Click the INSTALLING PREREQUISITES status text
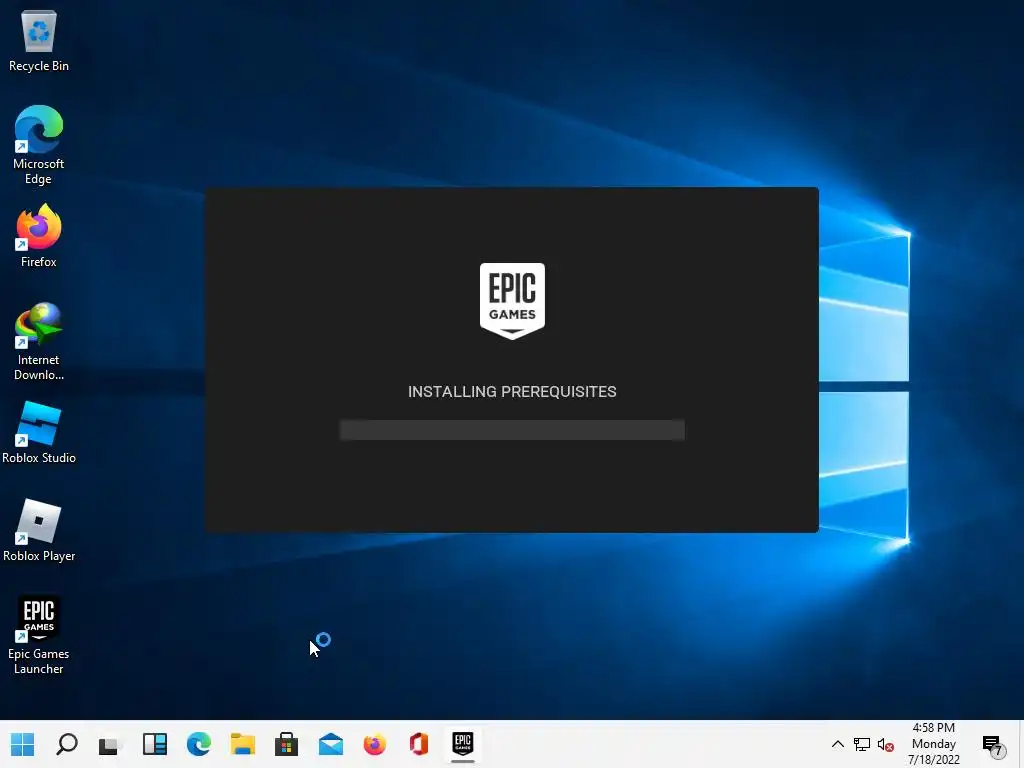Viewport: 1024px width, 768px height. pyautogui.click(x=512, y=392)
